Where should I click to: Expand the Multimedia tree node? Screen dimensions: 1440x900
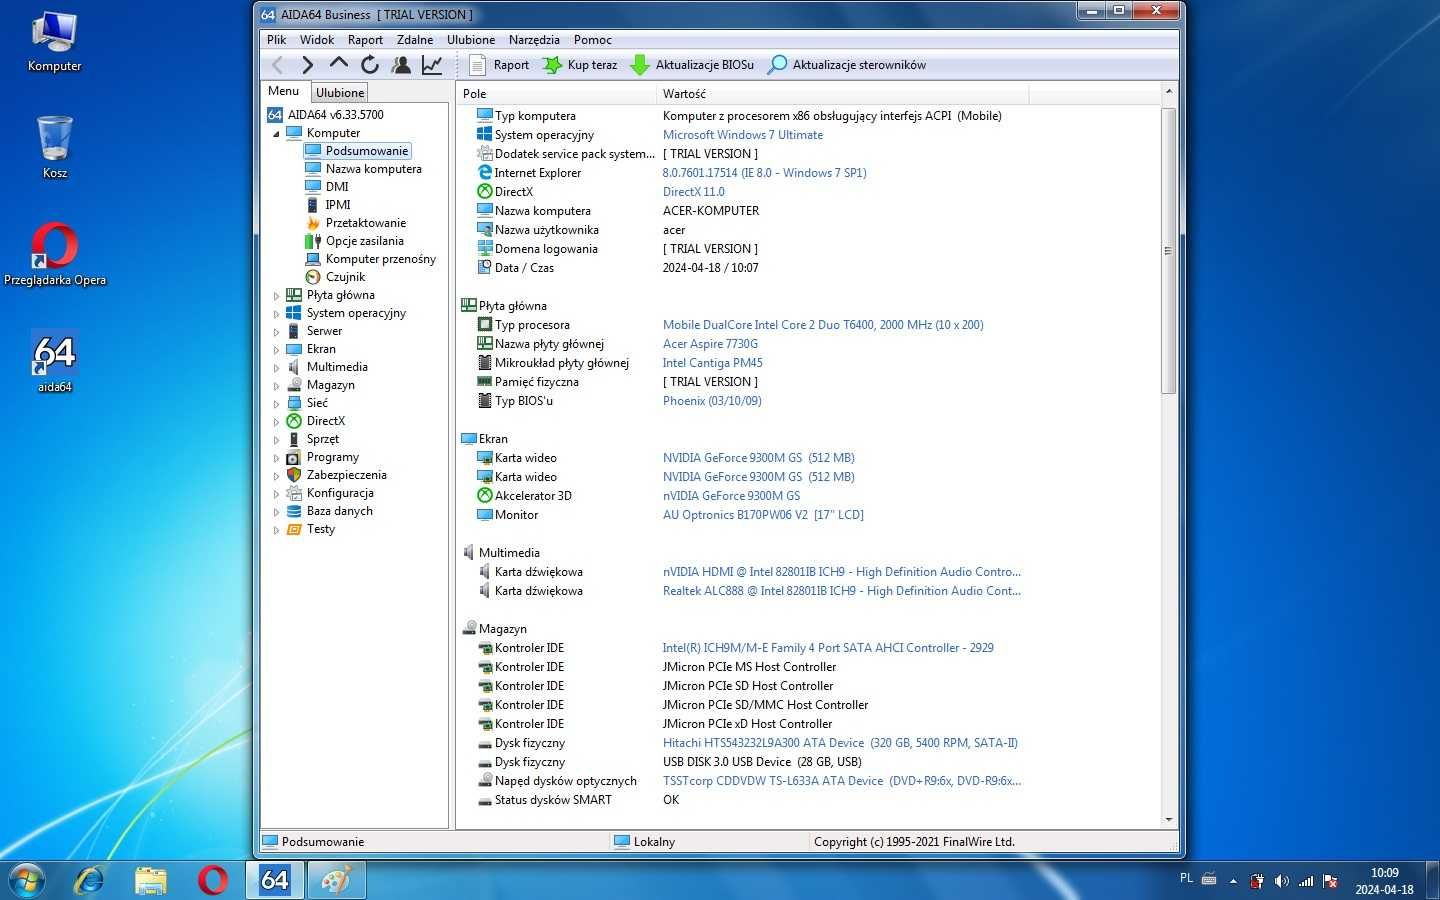[276, 367]
